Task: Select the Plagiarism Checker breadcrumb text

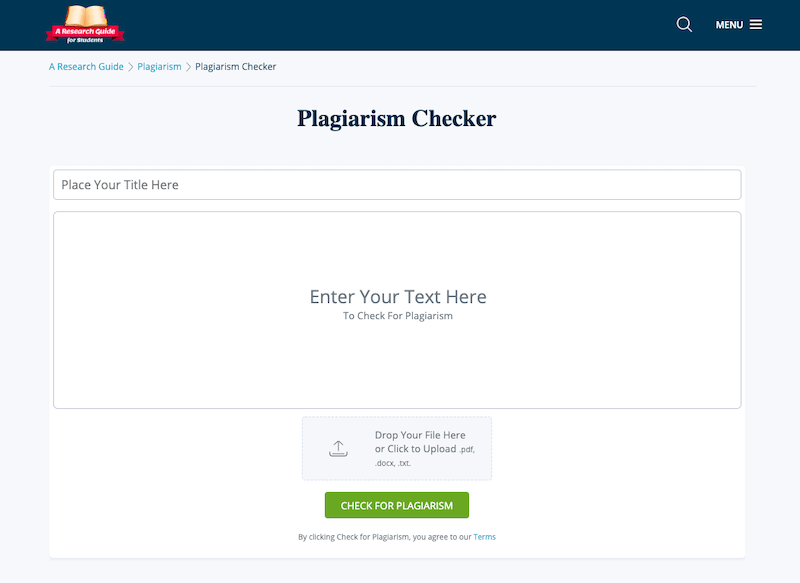Action: [x=236, y=67]
